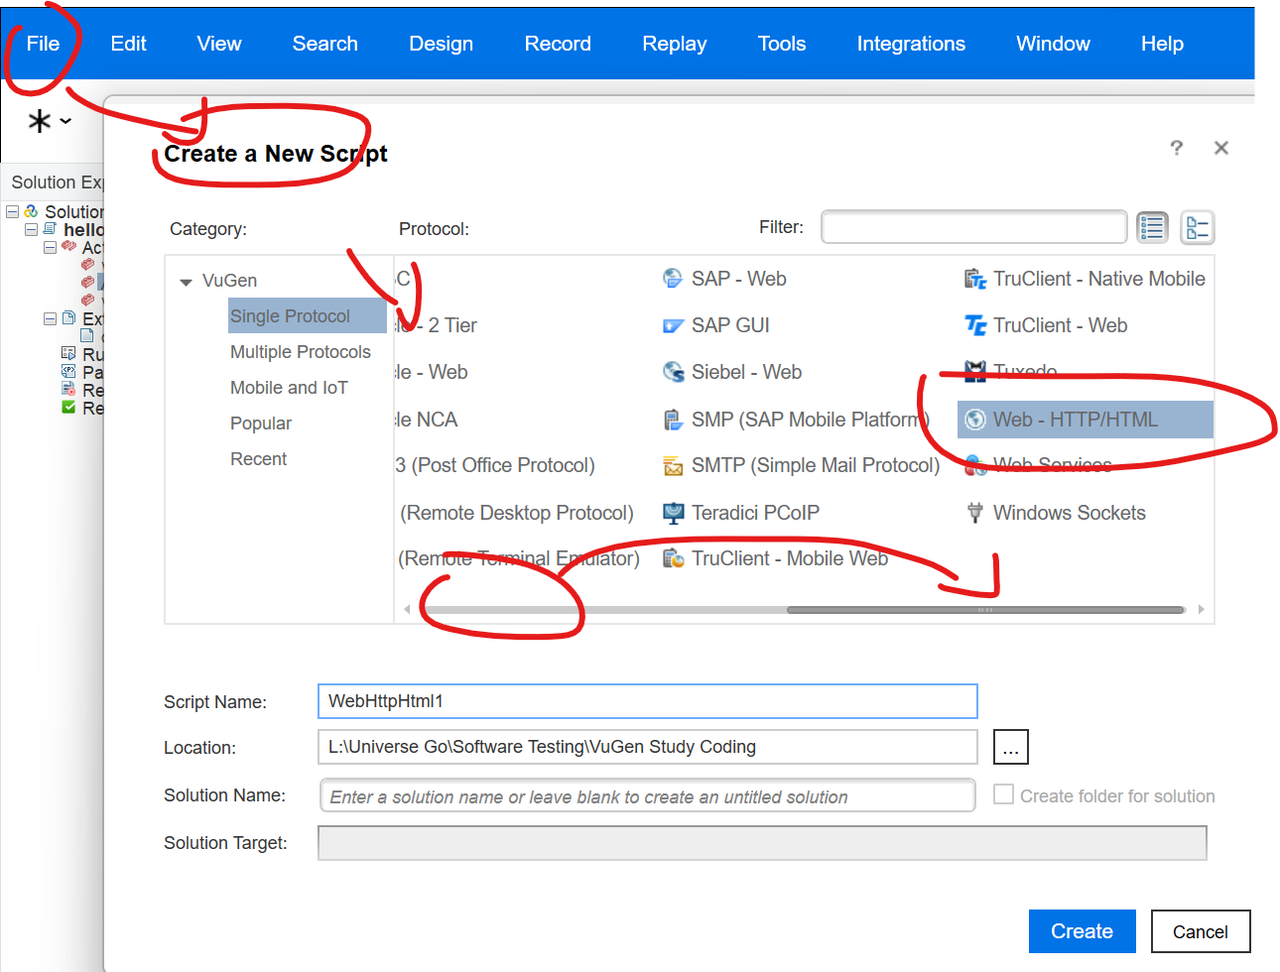
Task: Click the dialog help question mark icon
Action: (x=1176, y=148)
